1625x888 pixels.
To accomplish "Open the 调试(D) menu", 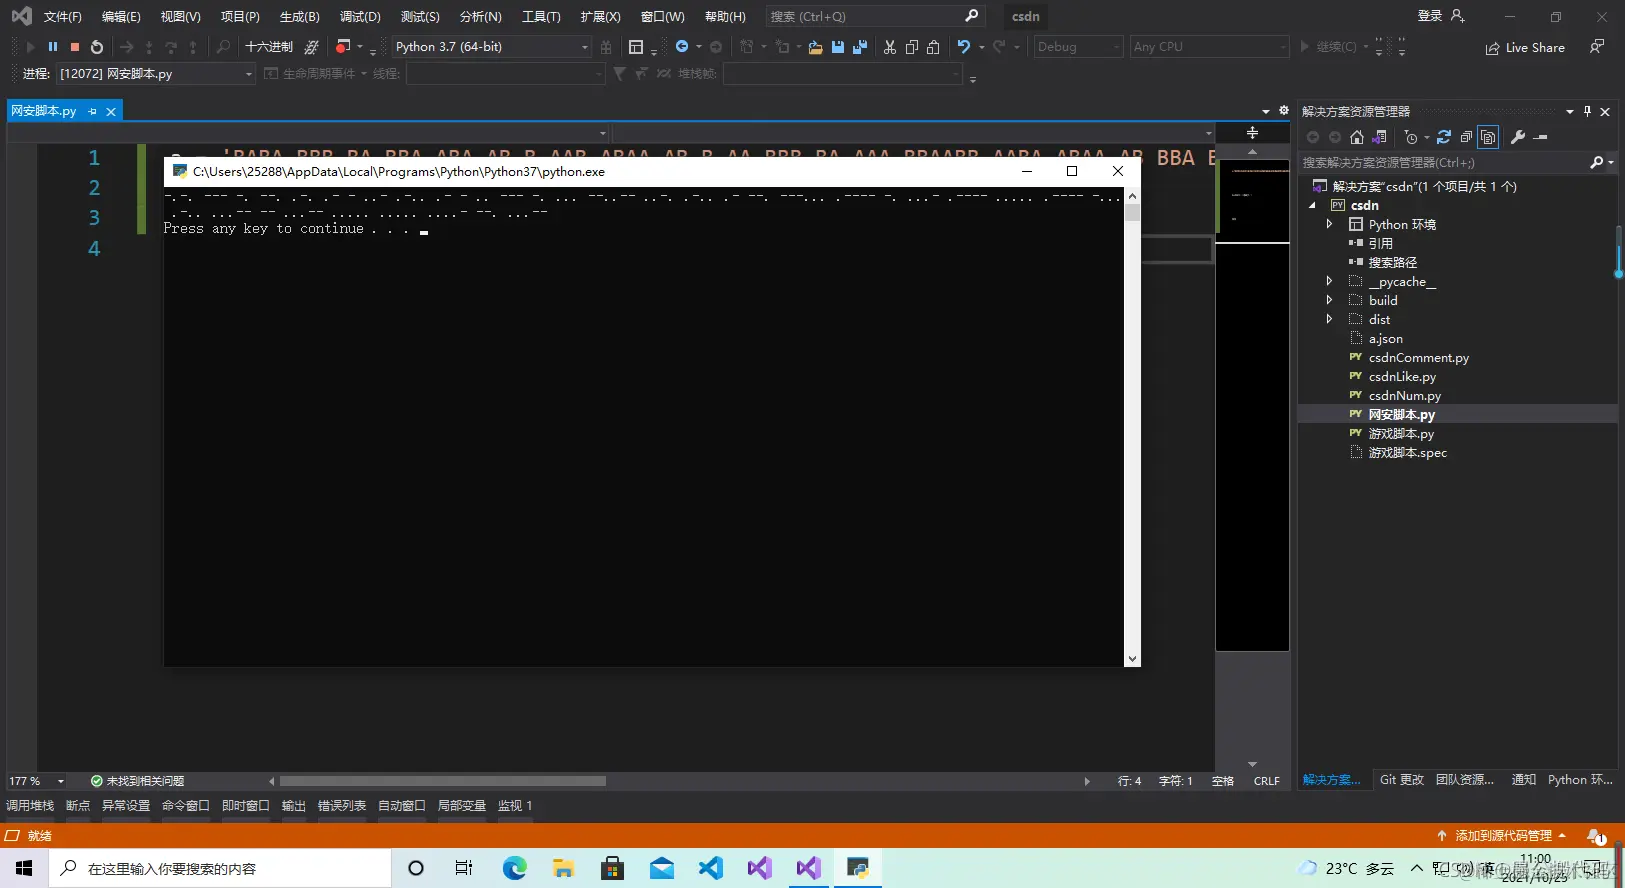I will pyautogui.click(x=360, y=17).
